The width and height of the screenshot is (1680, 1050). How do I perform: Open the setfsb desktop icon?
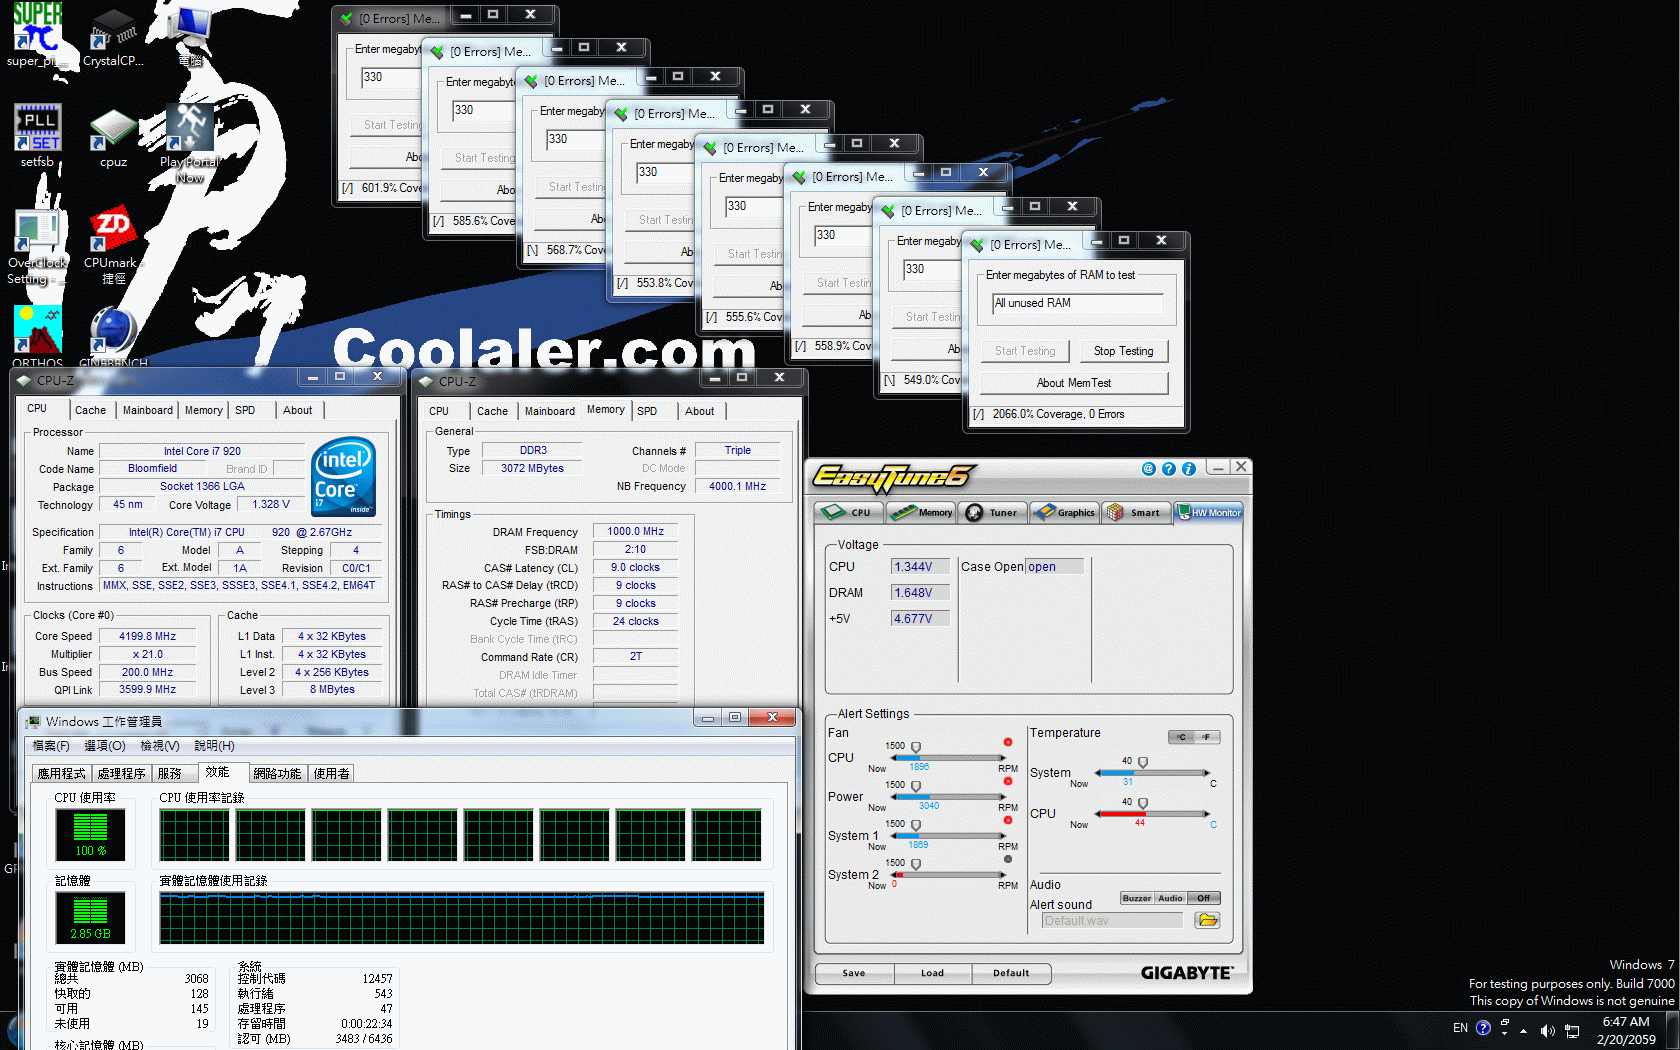(37, 136)
